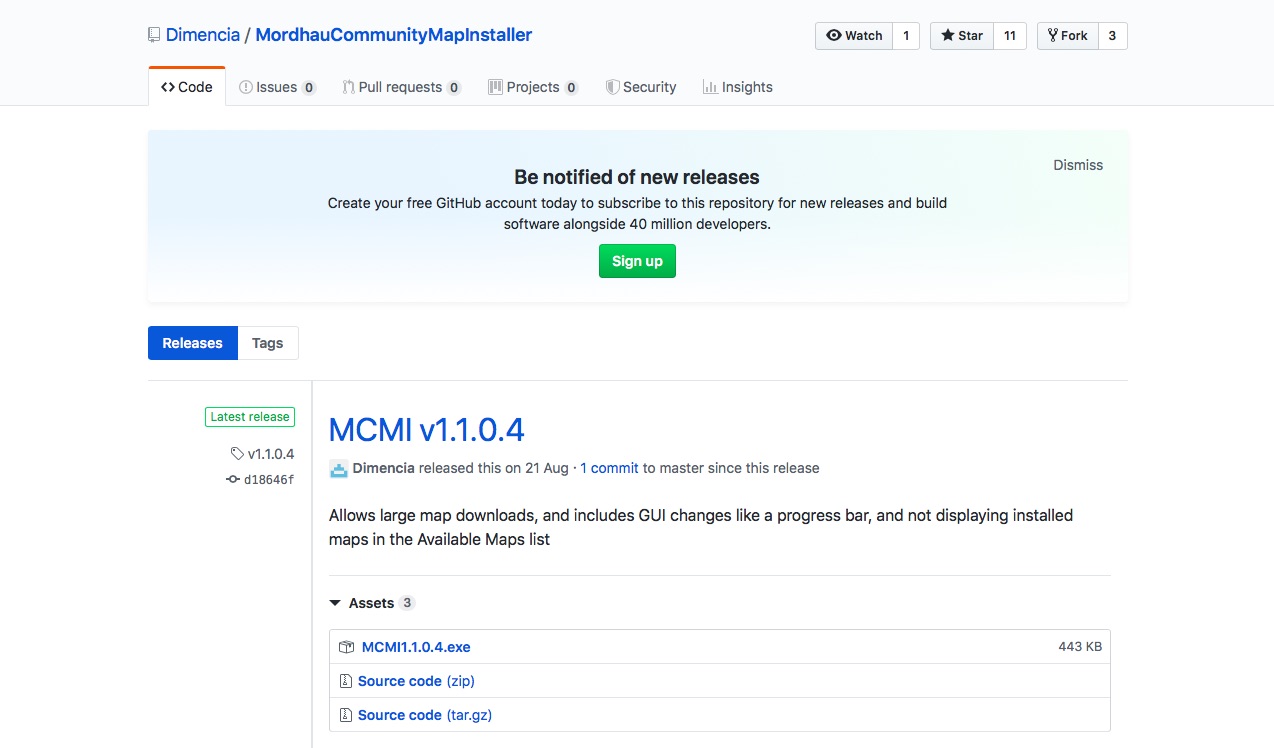This screenshot has width=1274, height=748.
Task: Open the Dimencia owner profile link
Action: tap(203, 35)
